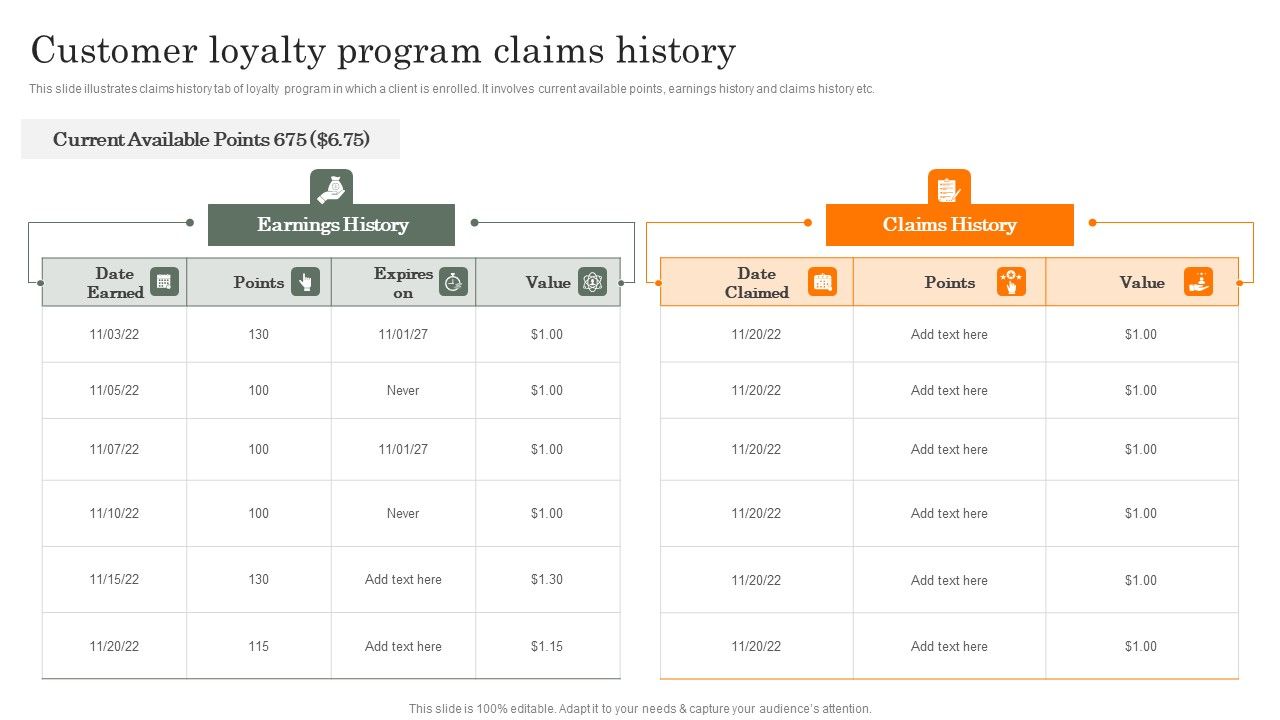
Task: Select the calendar icon in Date Earned header
Action: (164, 282)
